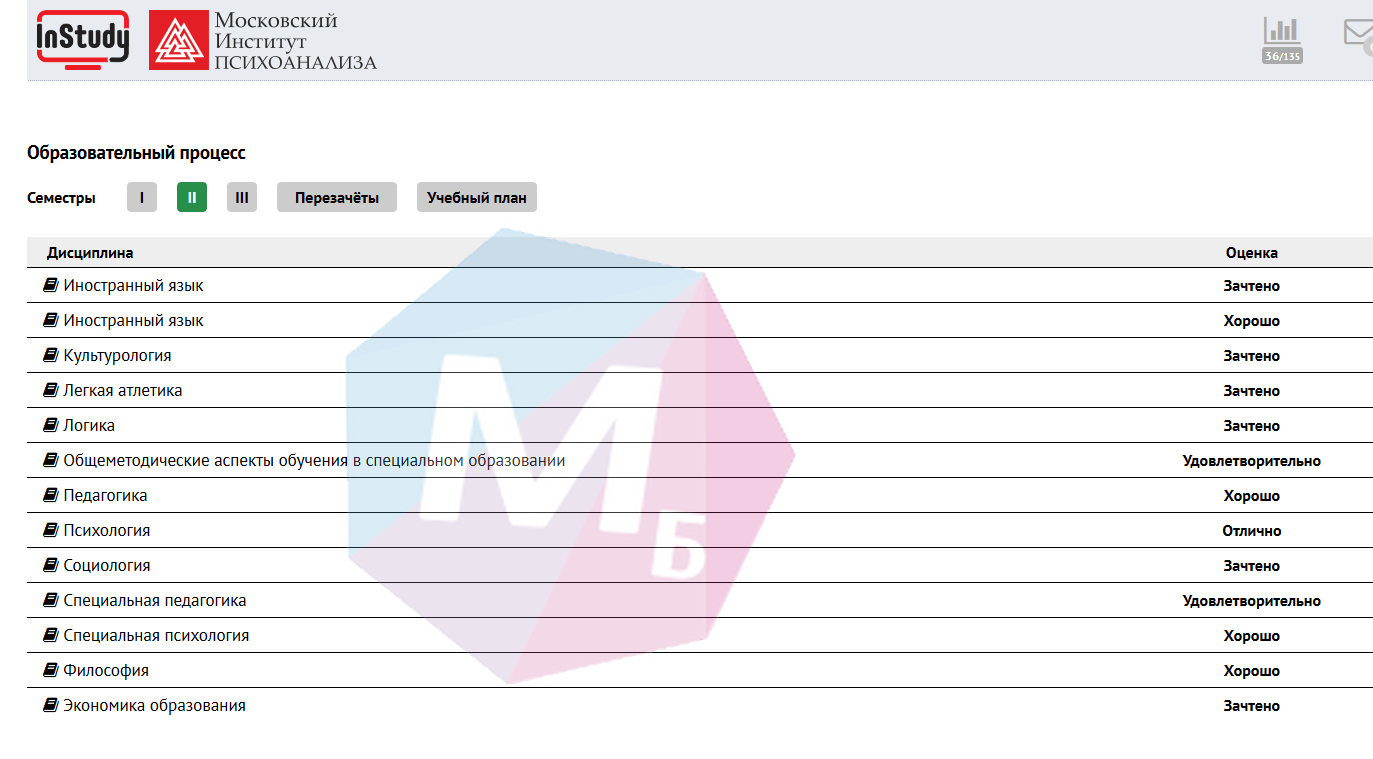This screenshot has width=1373, height=759.
Task: Click the book icon next to Психология
Action: point(51,530)
